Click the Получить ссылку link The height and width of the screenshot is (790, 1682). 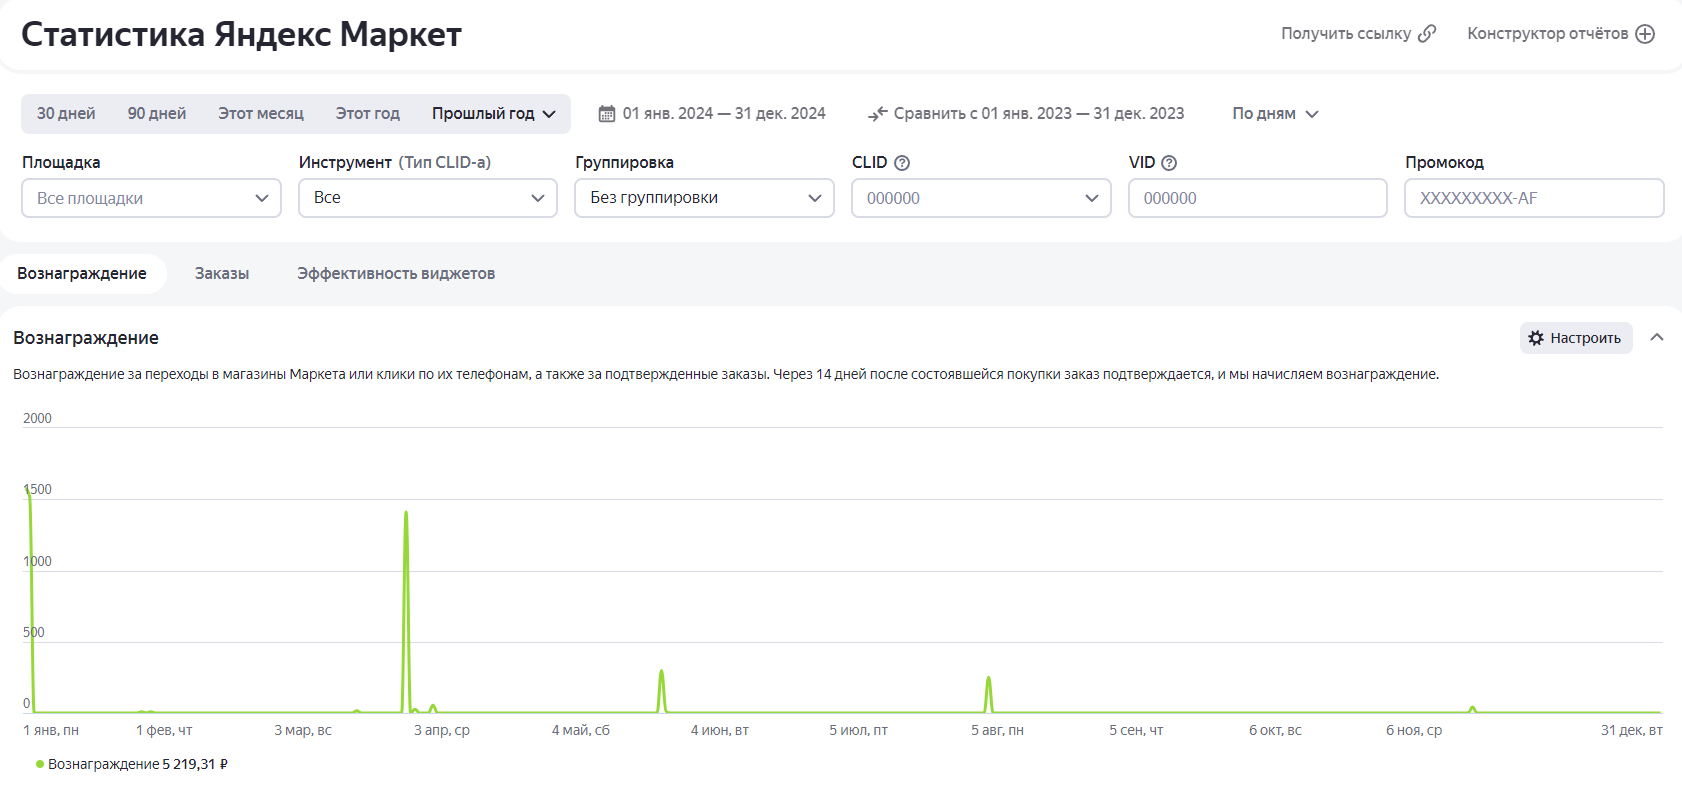[x=1358, y=34]
